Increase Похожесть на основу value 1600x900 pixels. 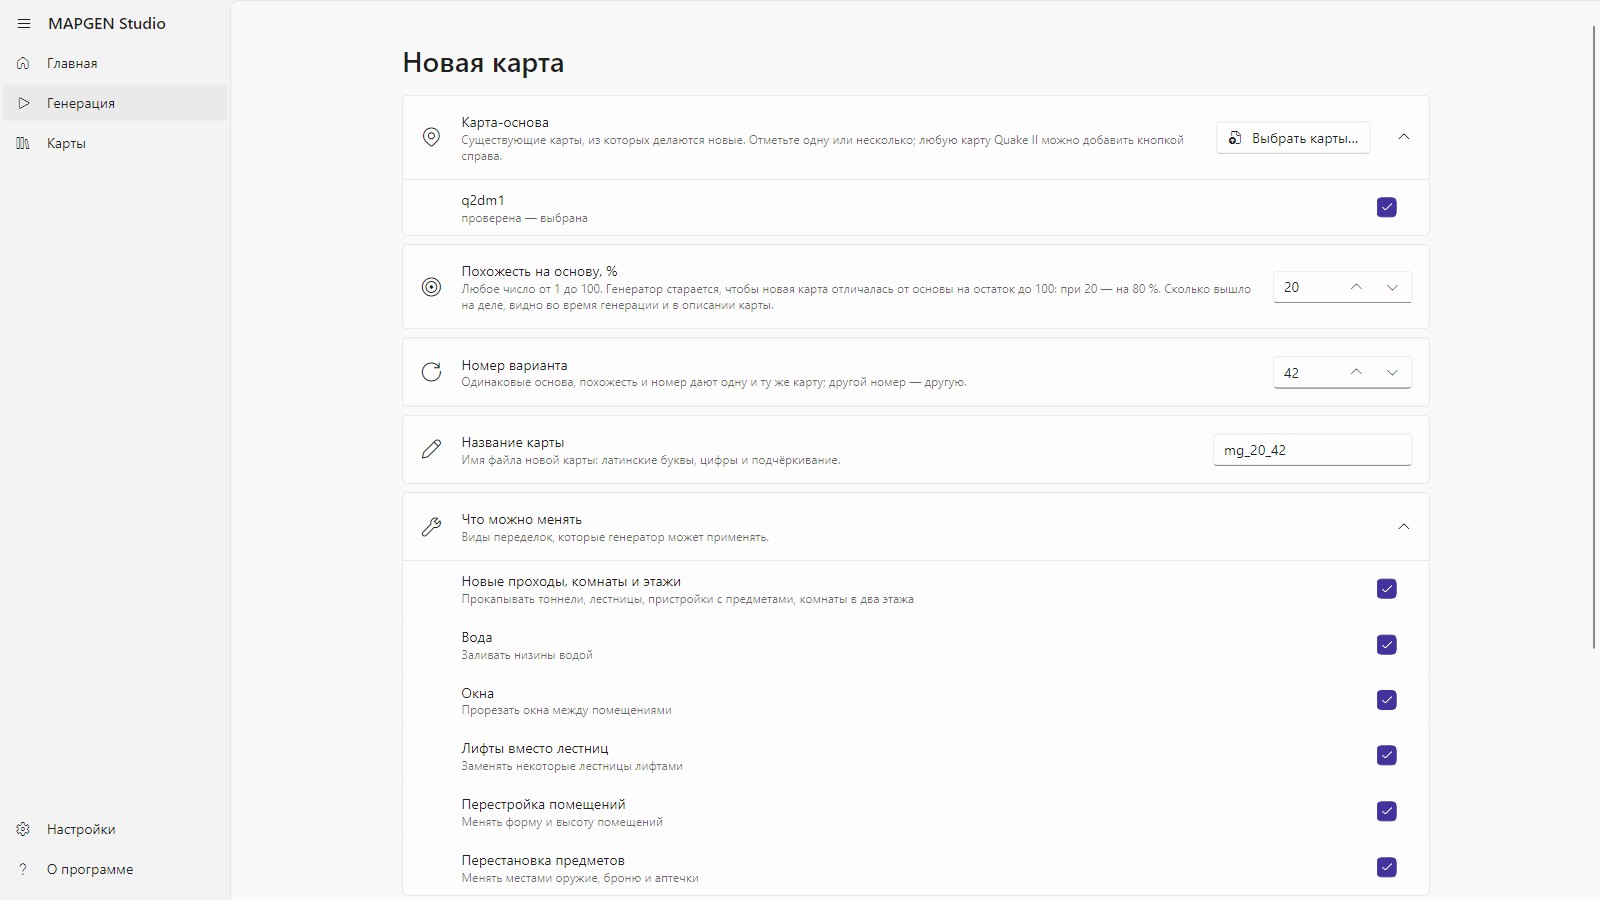point(1356,287)
